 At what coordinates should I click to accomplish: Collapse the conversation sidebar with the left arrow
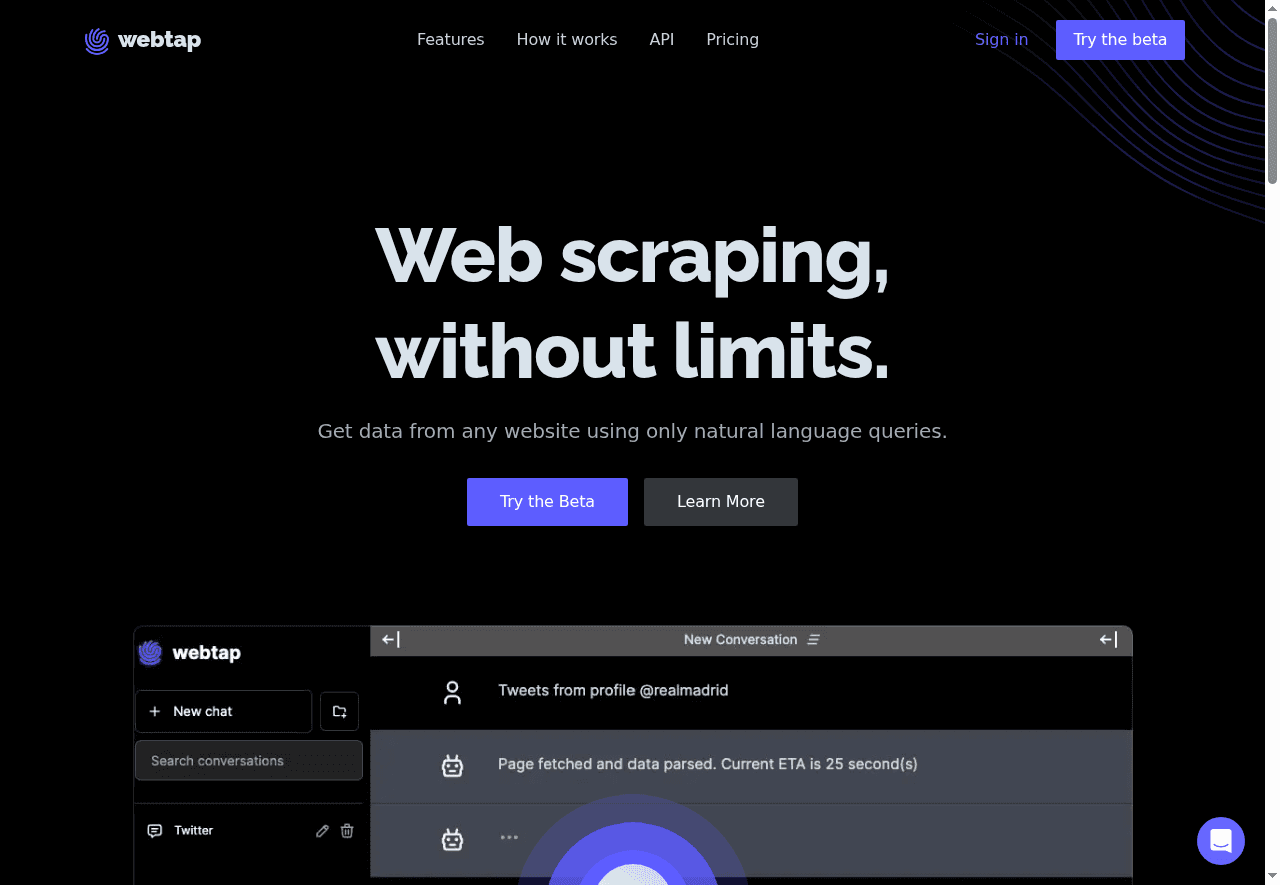(x=390, y=640)
